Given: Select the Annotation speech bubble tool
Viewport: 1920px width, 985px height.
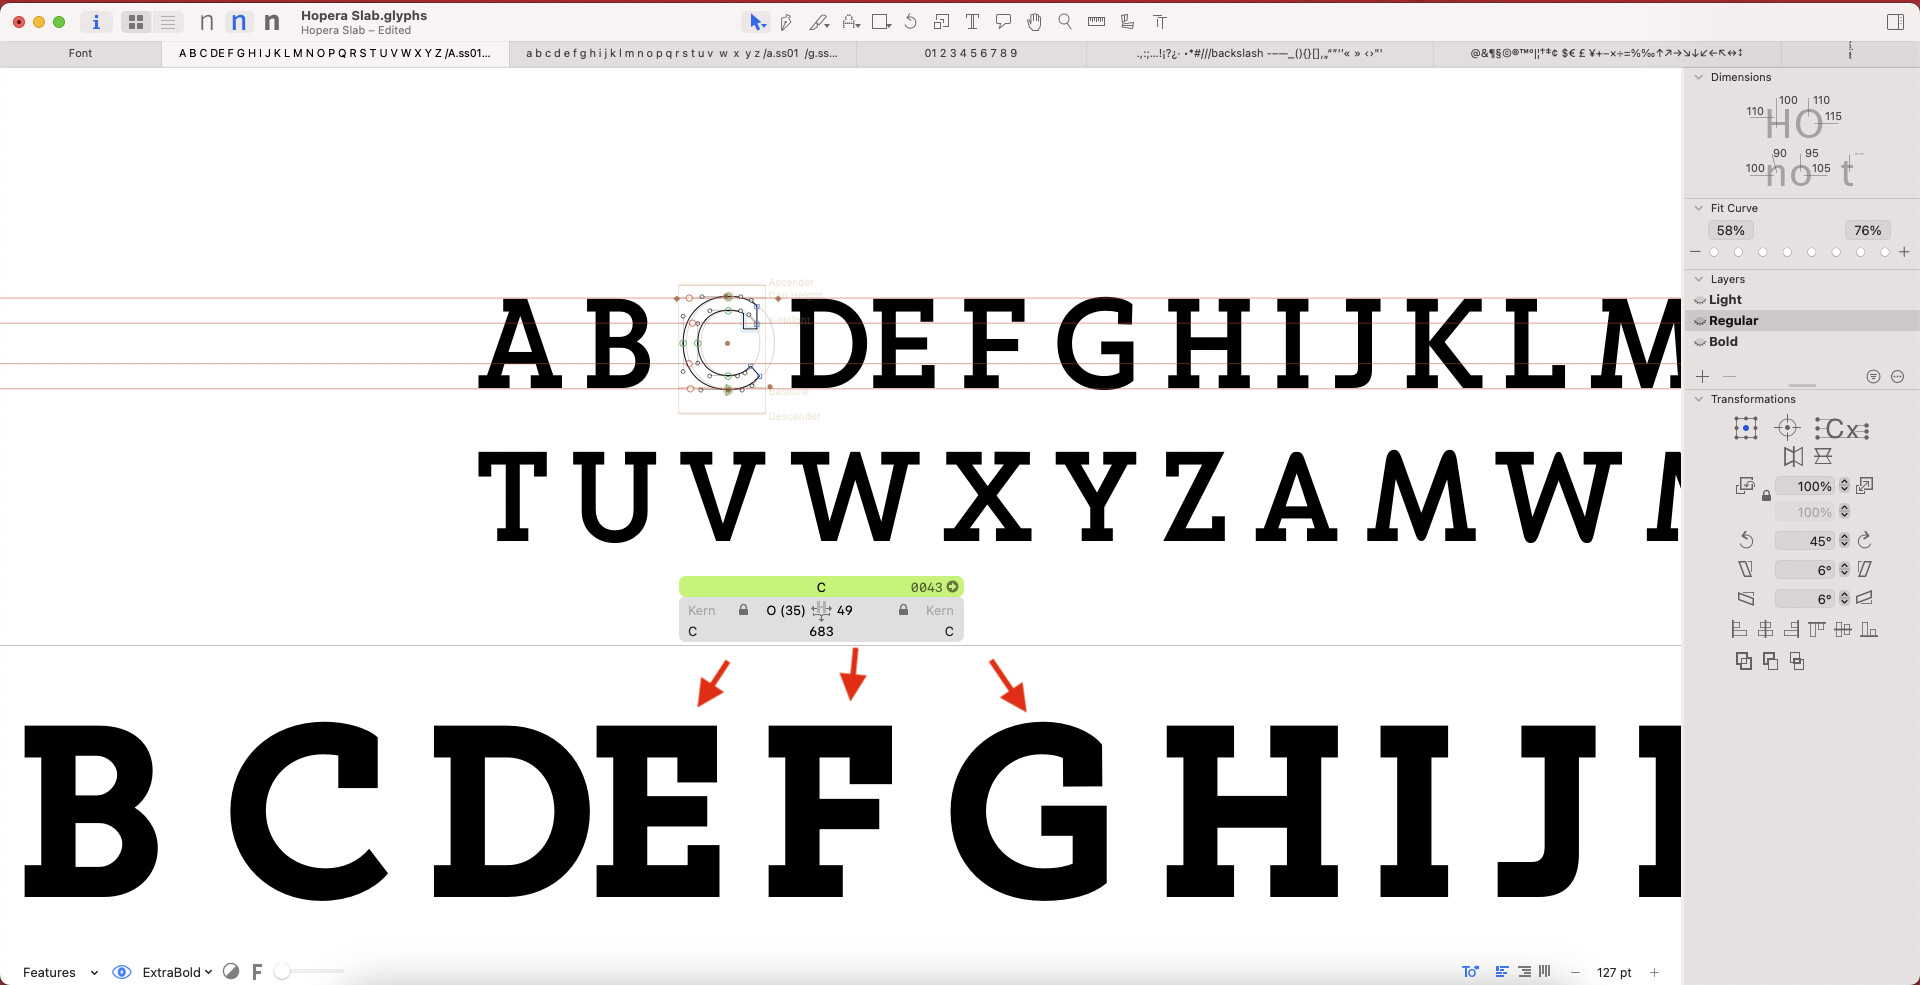Looking at the screenshot, I should pos(1003,22).
